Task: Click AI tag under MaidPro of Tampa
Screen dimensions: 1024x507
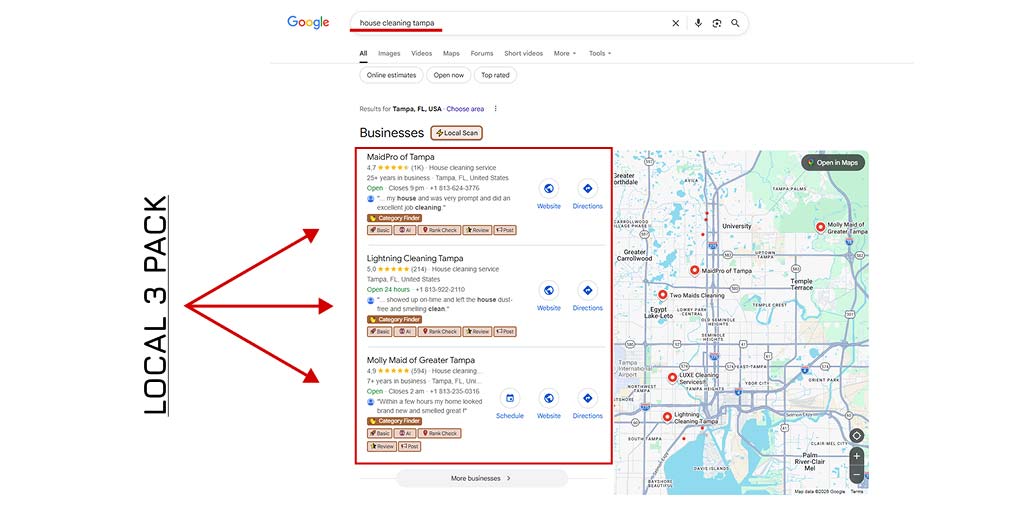Action: click(x=405, y=230)
